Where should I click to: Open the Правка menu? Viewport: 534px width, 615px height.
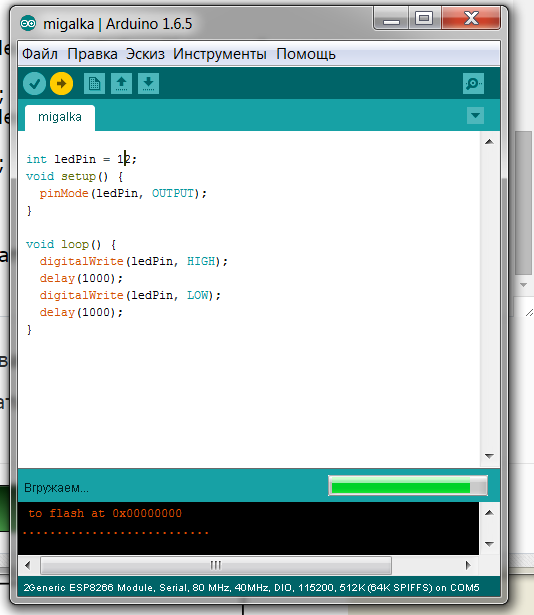click(92, 54)
